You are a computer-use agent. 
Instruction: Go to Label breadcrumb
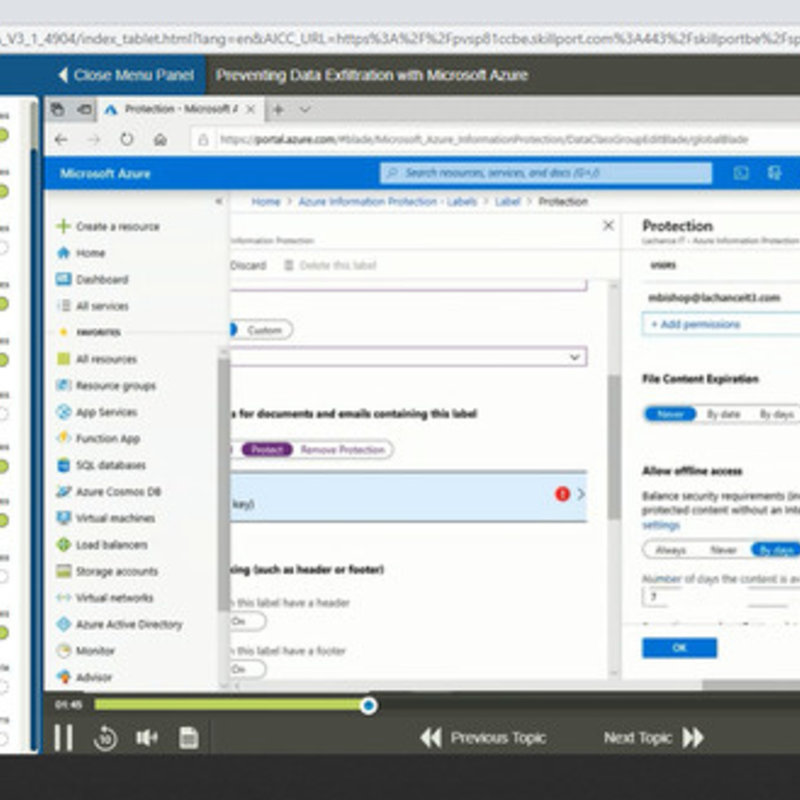[508, 202]
